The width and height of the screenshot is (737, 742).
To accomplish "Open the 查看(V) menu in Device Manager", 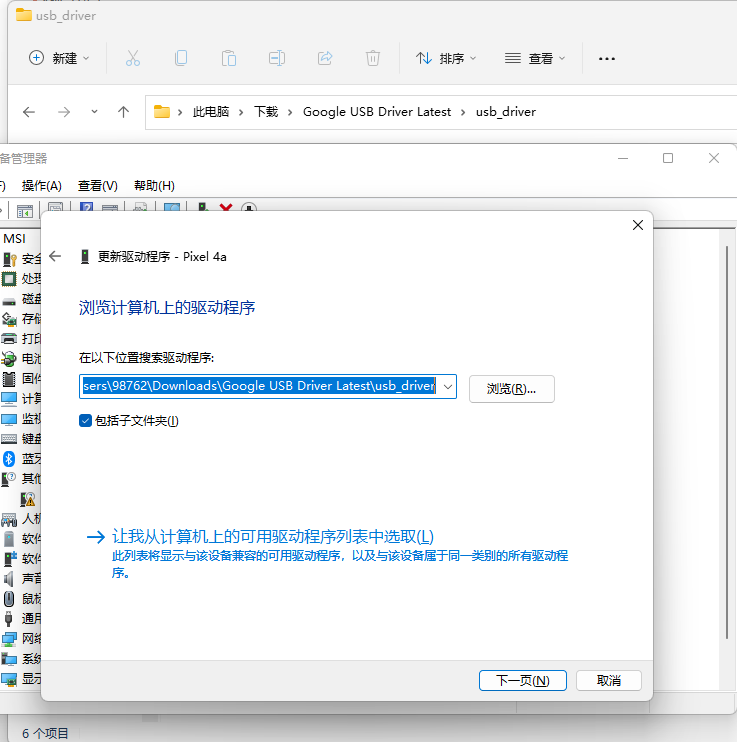I will 98,186.
